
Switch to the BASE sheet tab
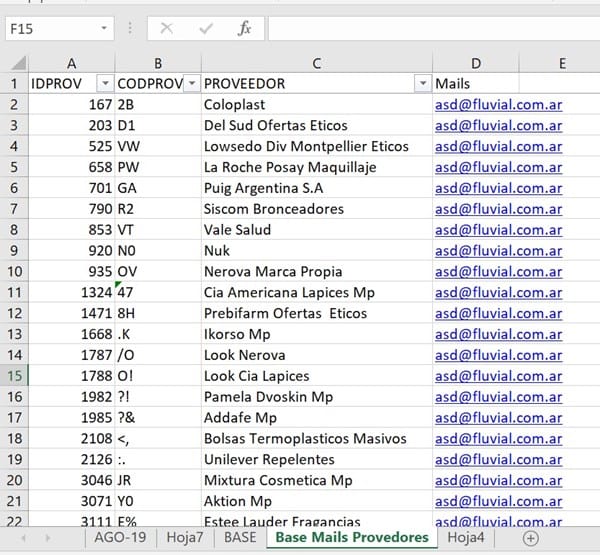point(240,537)
